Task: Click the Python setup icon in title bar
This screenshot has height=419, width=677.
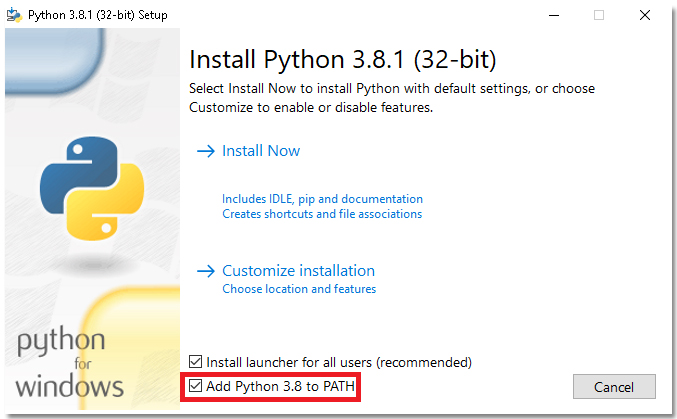Action: coord(13,15)
